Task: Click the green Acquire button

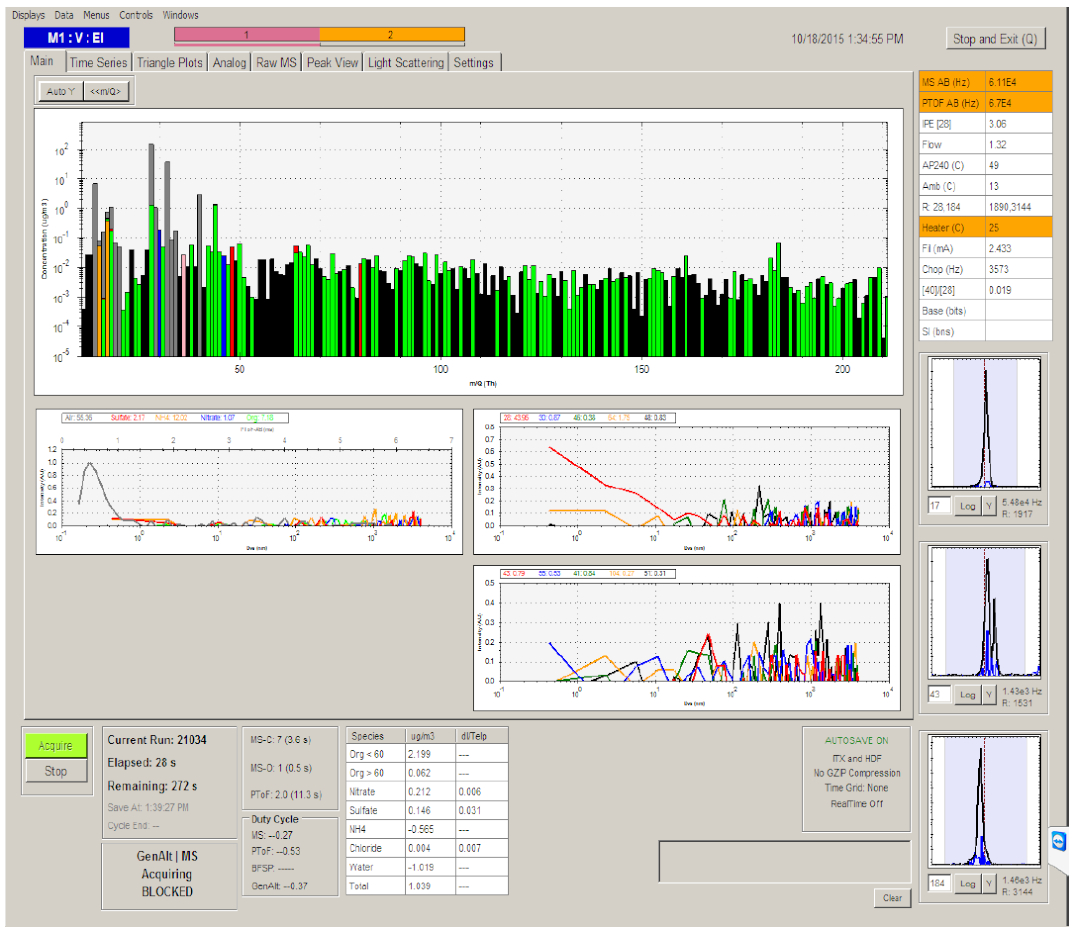Action: [56, 746]
